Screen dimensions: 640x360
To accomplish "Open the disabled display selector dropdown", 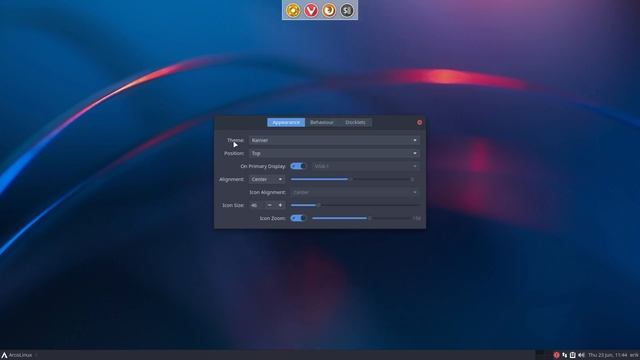I will click(366, 166).
